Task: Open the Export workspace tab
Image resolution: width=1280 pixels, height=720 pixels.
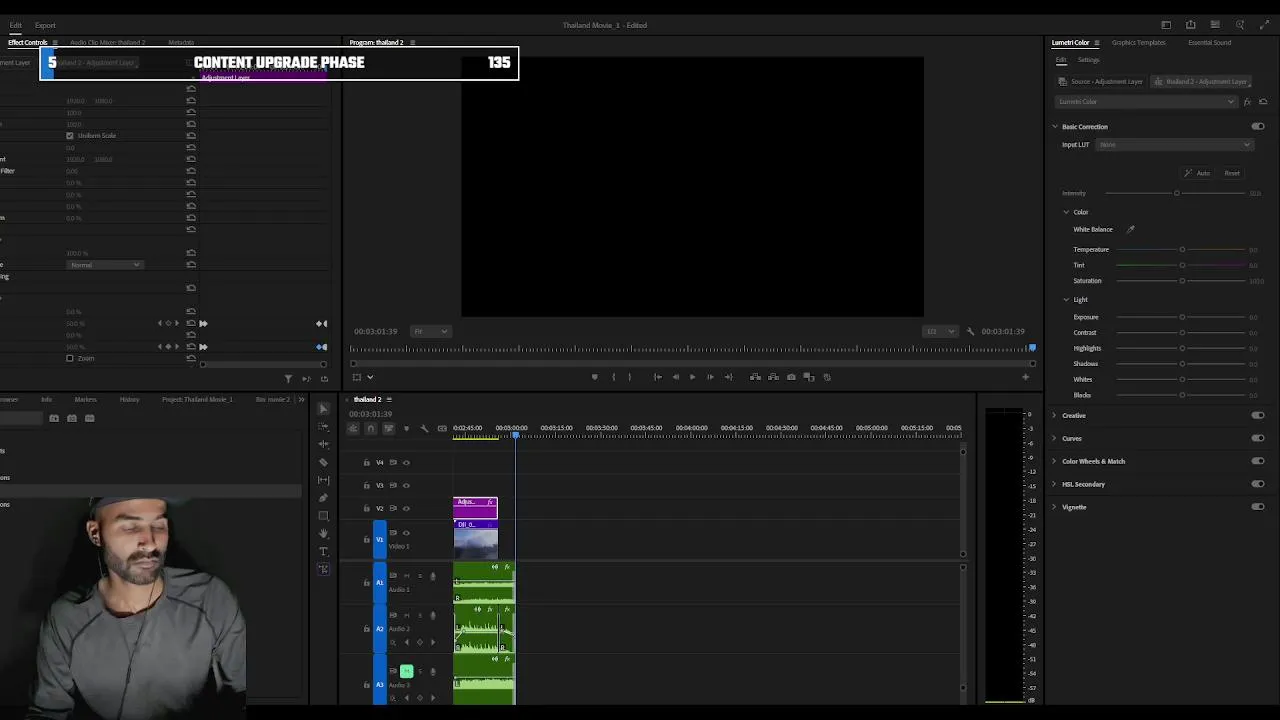Action: [x=45, y=25]
